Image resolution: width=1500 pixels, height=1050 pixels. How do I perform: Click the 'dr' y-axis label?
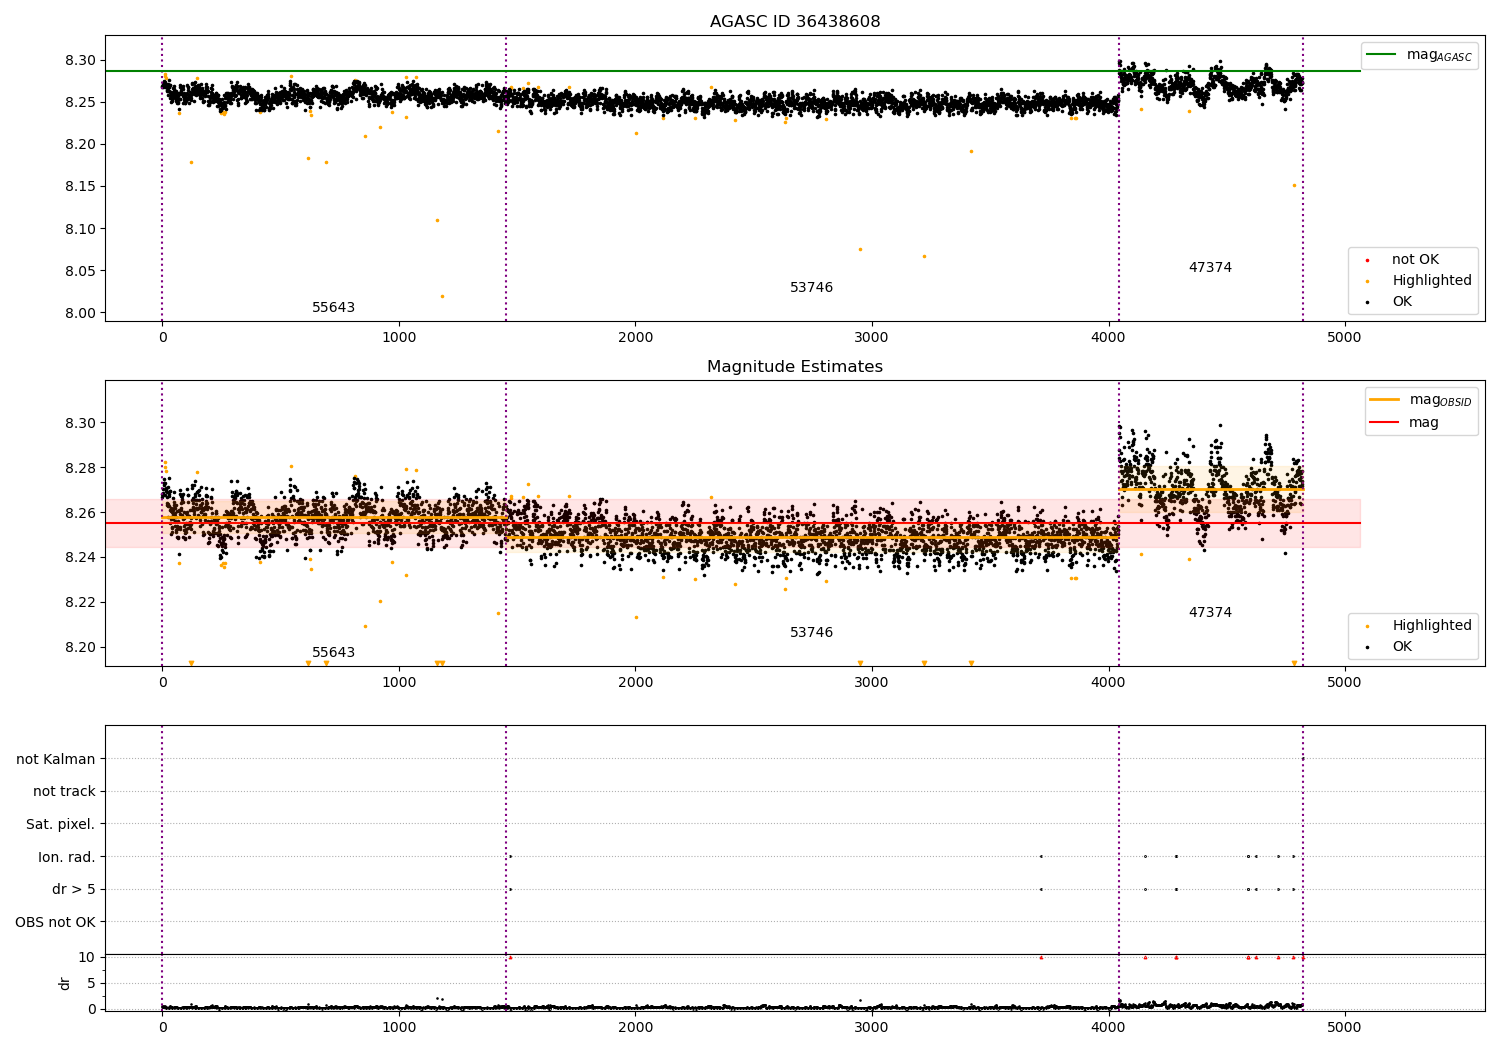coord(65,983)
